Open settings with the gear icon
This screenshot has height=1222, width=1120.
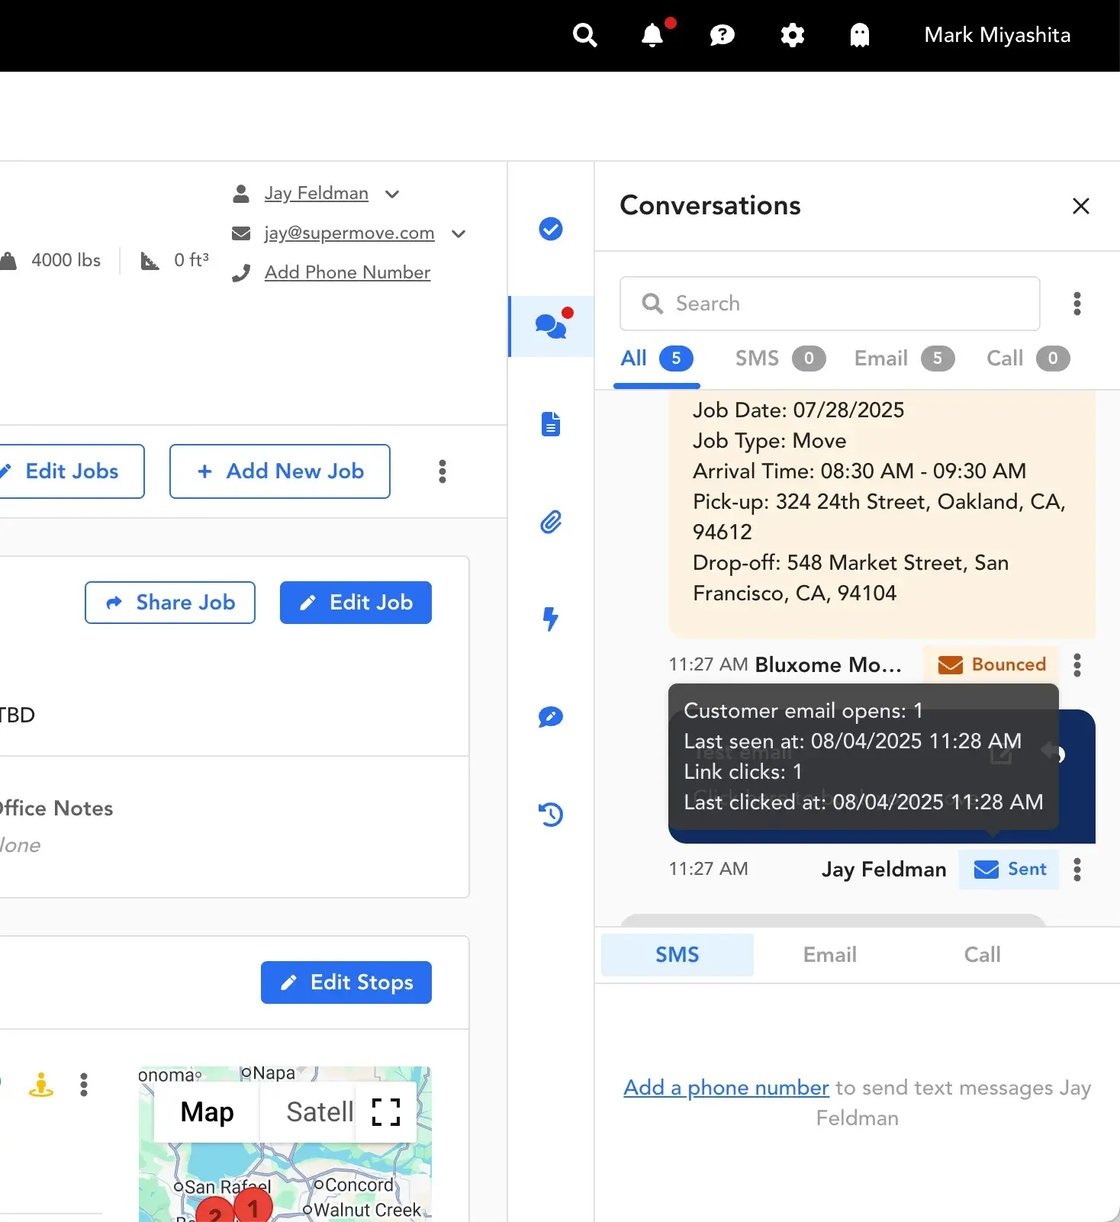point(792,35)
